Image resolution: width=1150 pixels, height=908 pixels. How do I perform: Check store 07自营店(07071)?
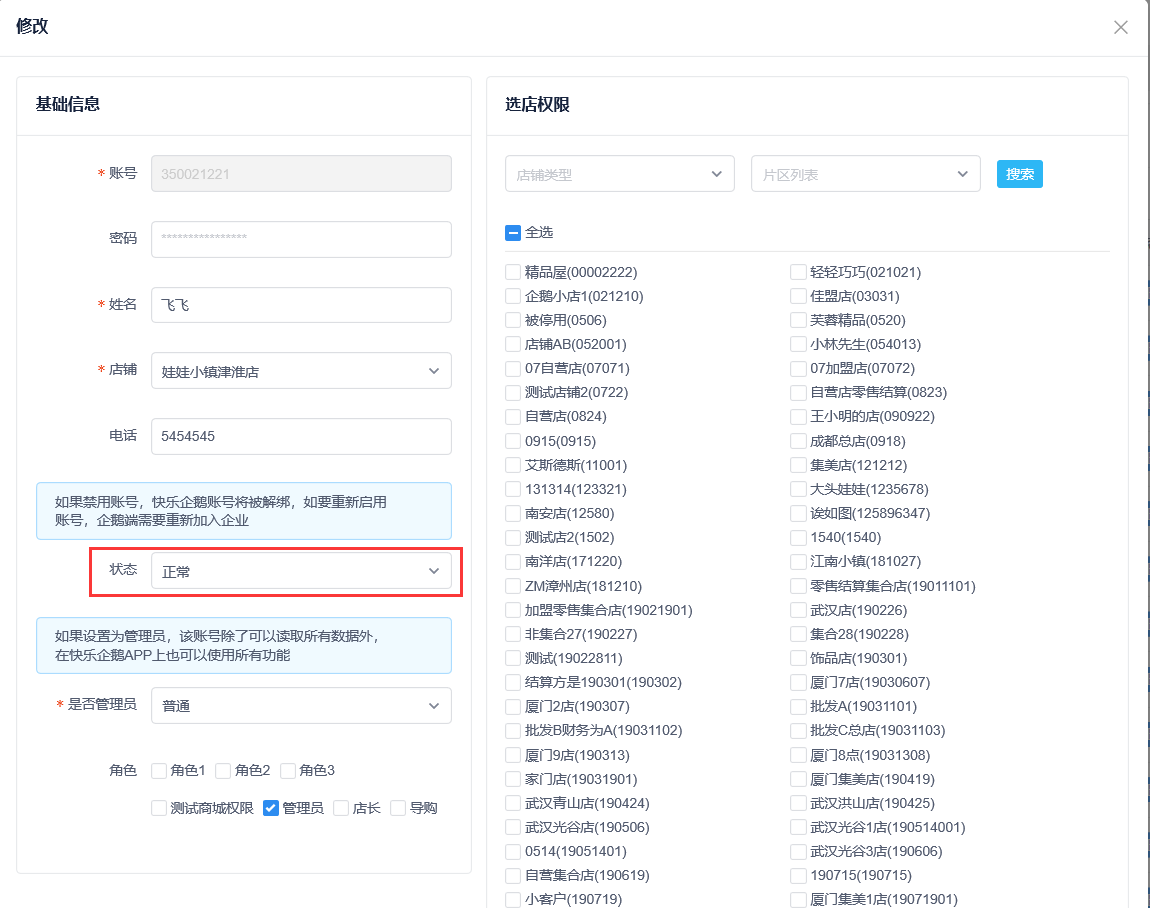(x=513, y=368)
